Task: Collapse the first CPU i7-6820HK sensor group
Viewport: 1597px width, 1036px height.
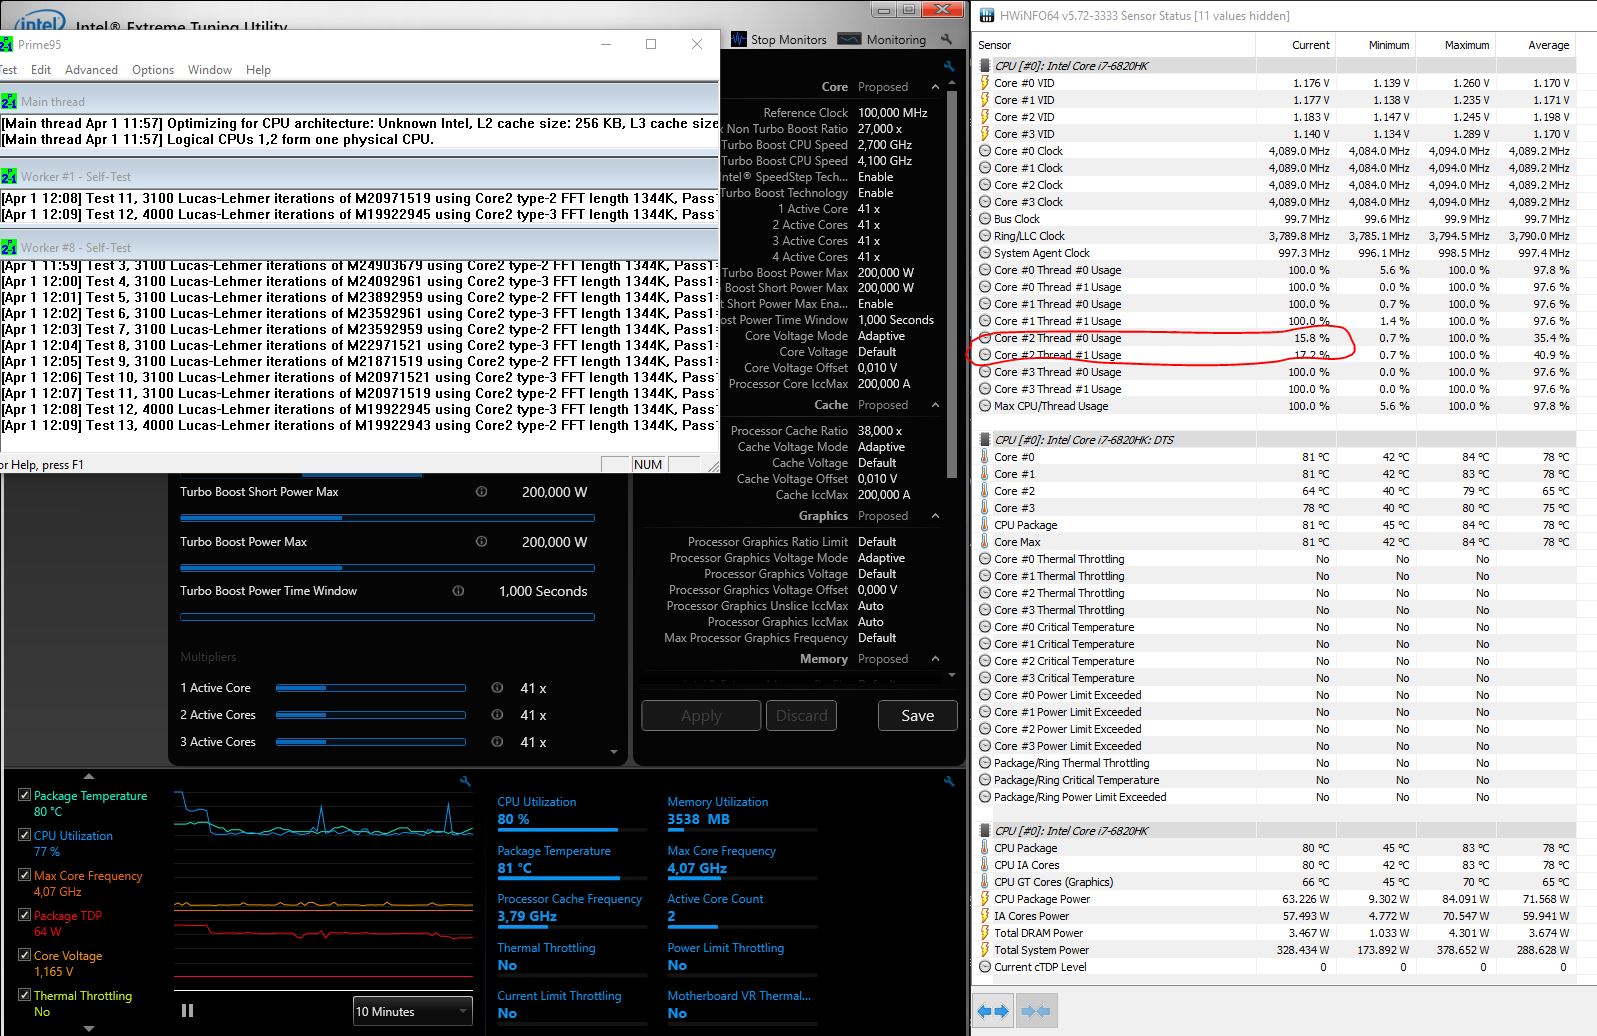Action: tap(984, 66)
